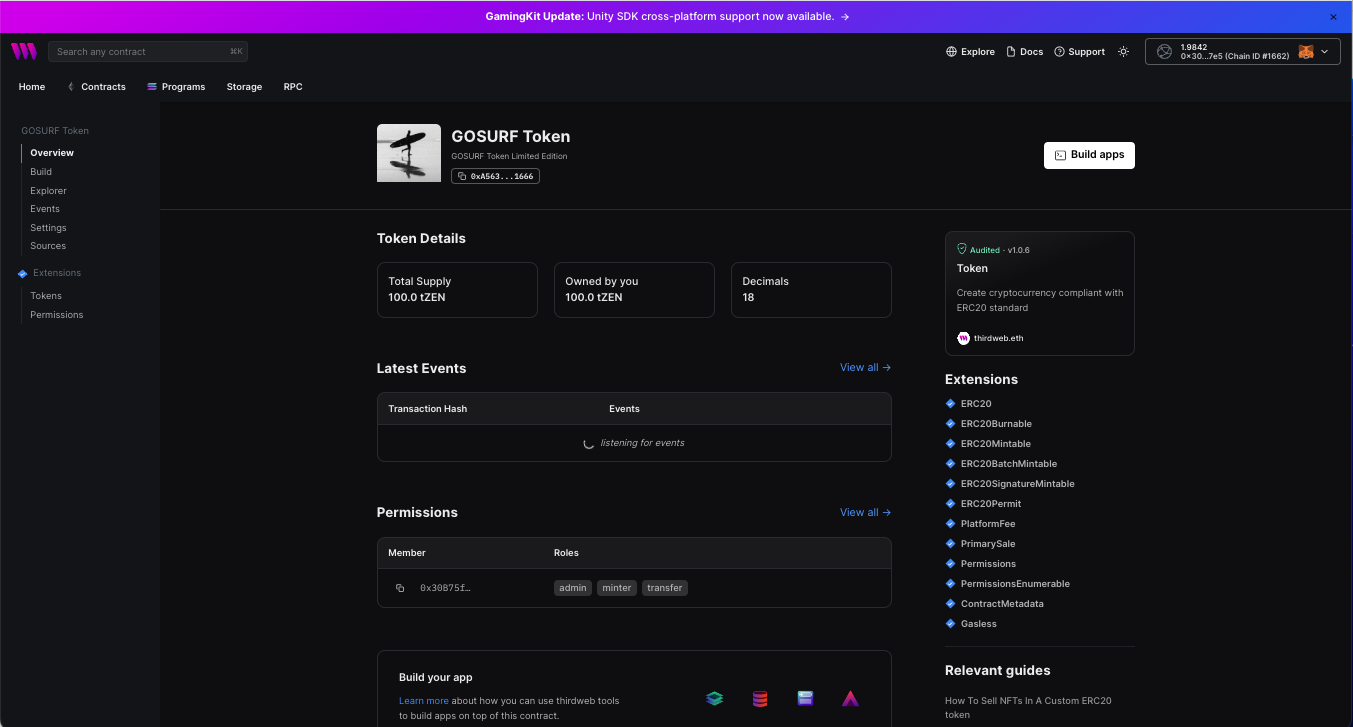The height and width of the screenshot is (727, 1353).
Task: Select Build in sidebar
Action: coord(41,172)
